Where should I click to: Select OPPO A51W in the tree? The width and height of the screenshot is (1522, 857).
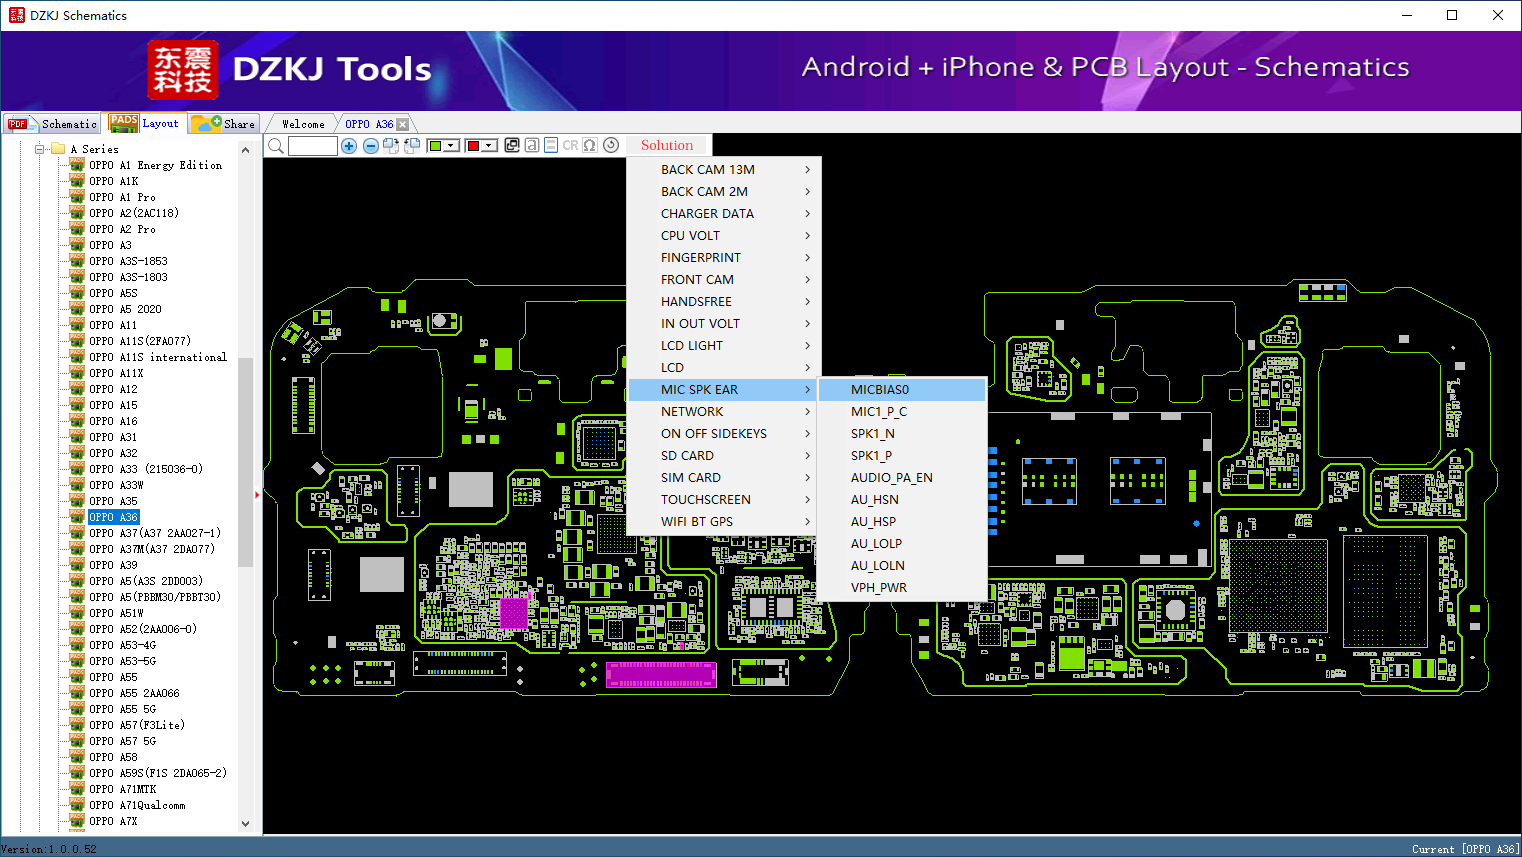[x=116, y=613]
